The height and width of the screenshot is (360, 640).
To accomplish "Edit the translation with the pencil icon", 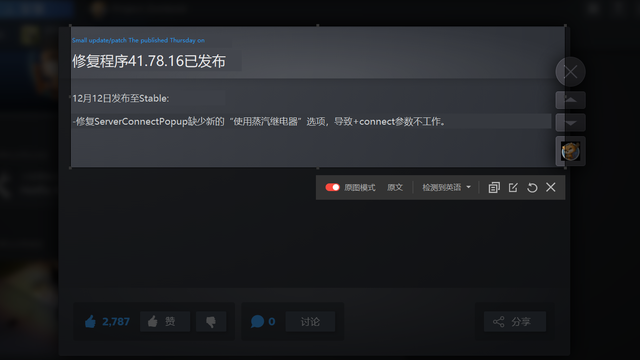I will point(513,187).
